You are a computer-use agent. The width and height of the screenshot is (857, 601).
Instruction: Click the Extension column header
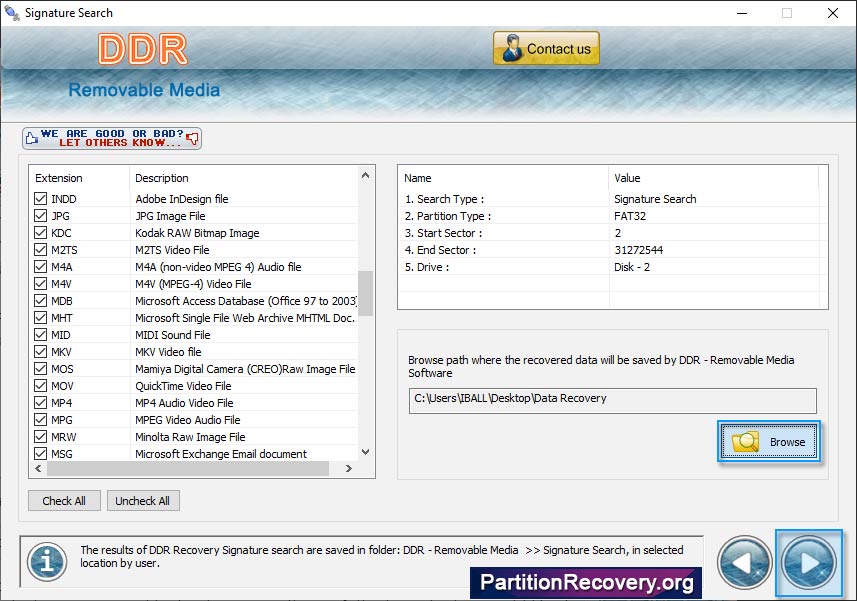click(80, 178)
